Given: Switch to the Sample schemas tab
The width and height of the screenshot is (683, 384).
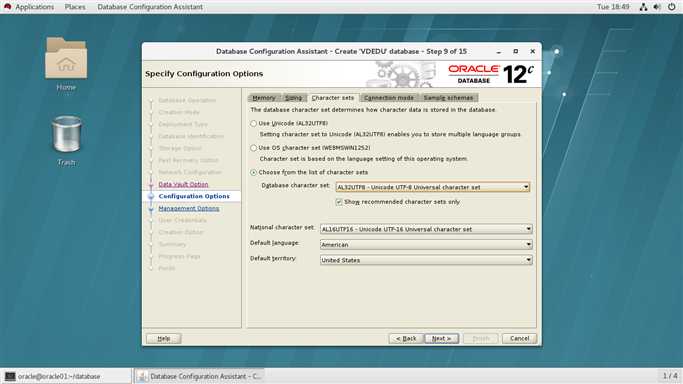Looking at the screenshot, I should coord(448,98).
